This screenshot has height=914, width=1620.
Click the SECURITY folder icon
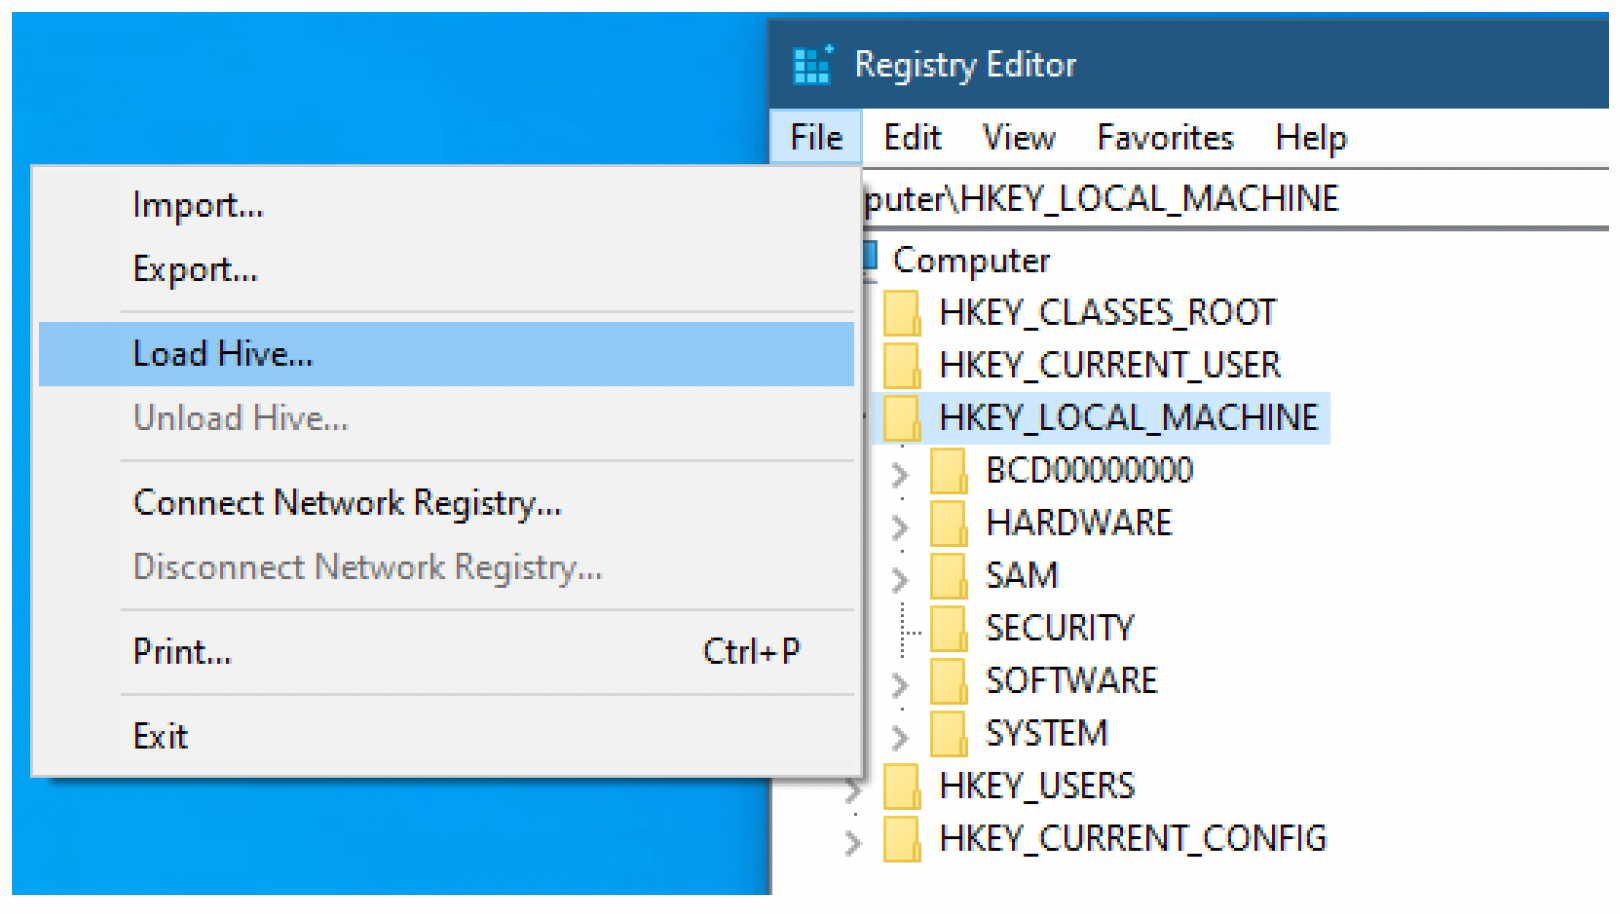click(948, 629)
